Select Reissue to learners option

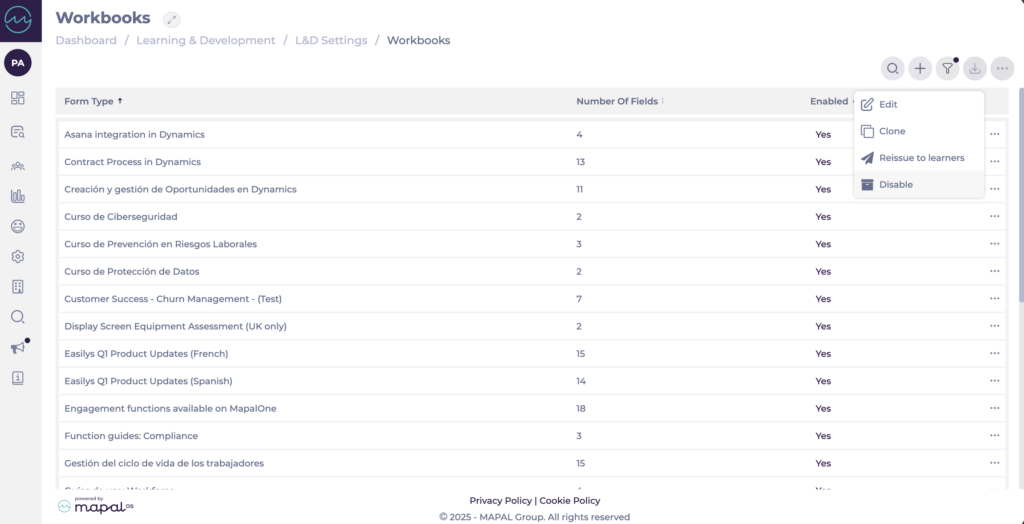pos(921,158)
